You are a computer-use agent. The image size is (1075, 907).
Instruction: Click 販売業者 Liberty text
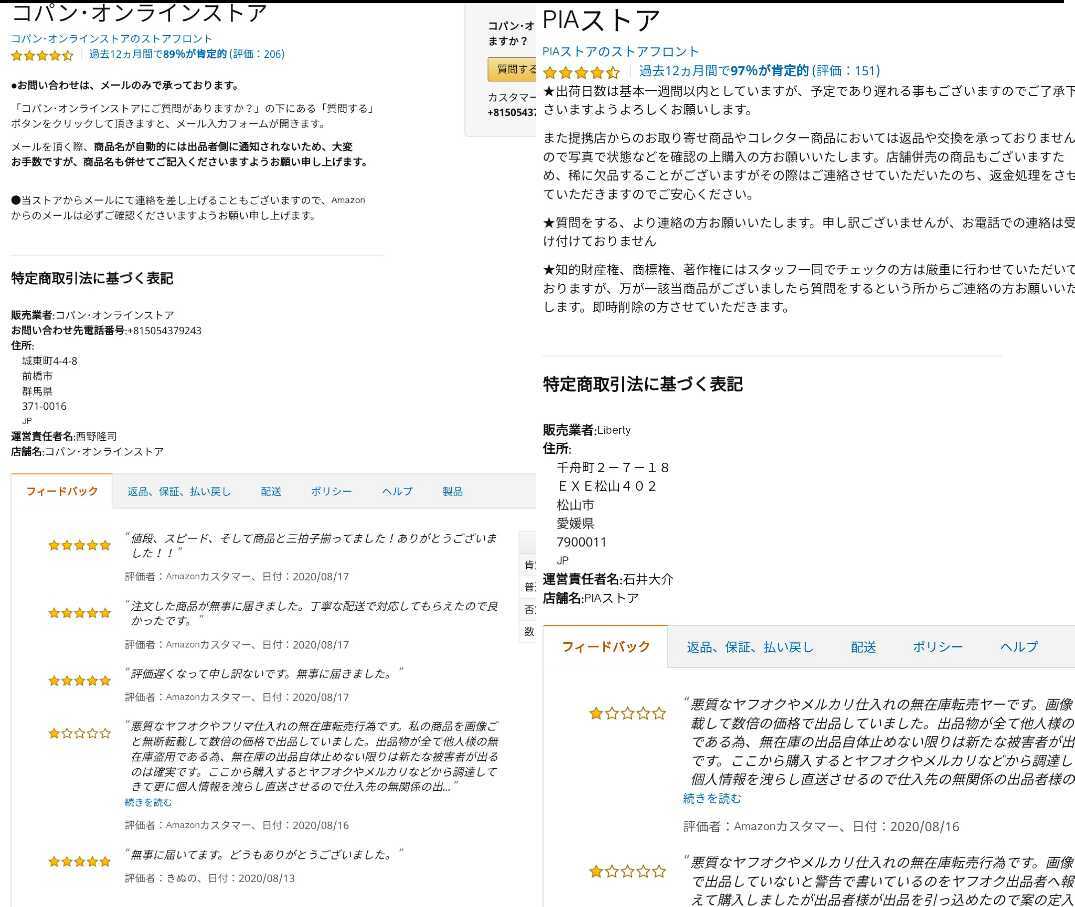tap(587, 430)
